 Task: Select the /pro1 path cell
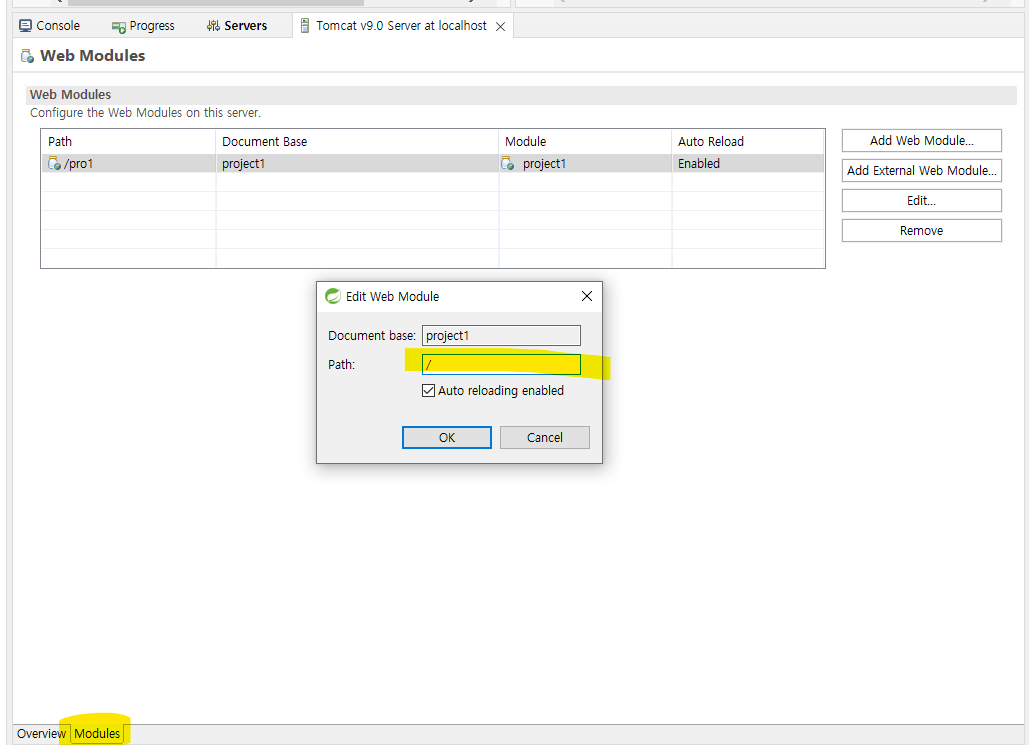pos(128,163)
